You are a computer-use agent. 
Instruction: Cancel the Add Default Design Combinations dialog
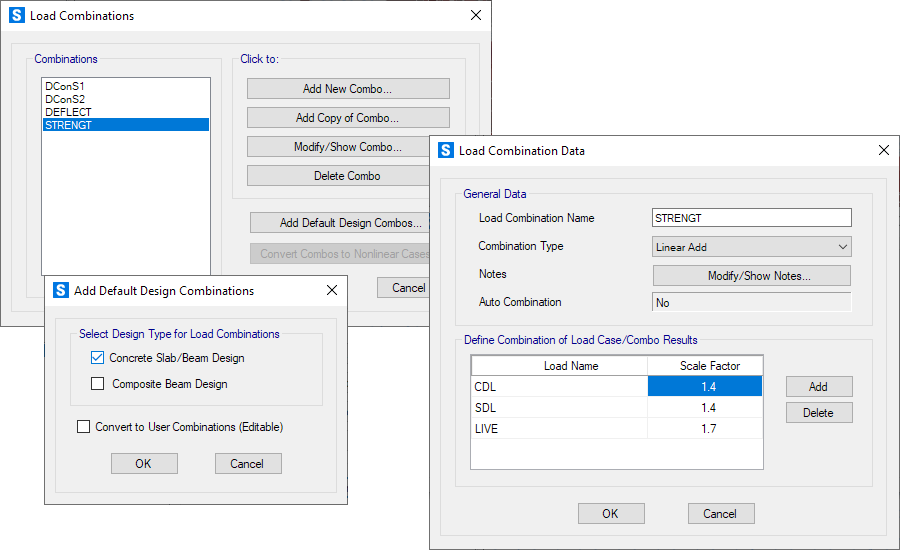pyautogui.click(x=247, y=463)
